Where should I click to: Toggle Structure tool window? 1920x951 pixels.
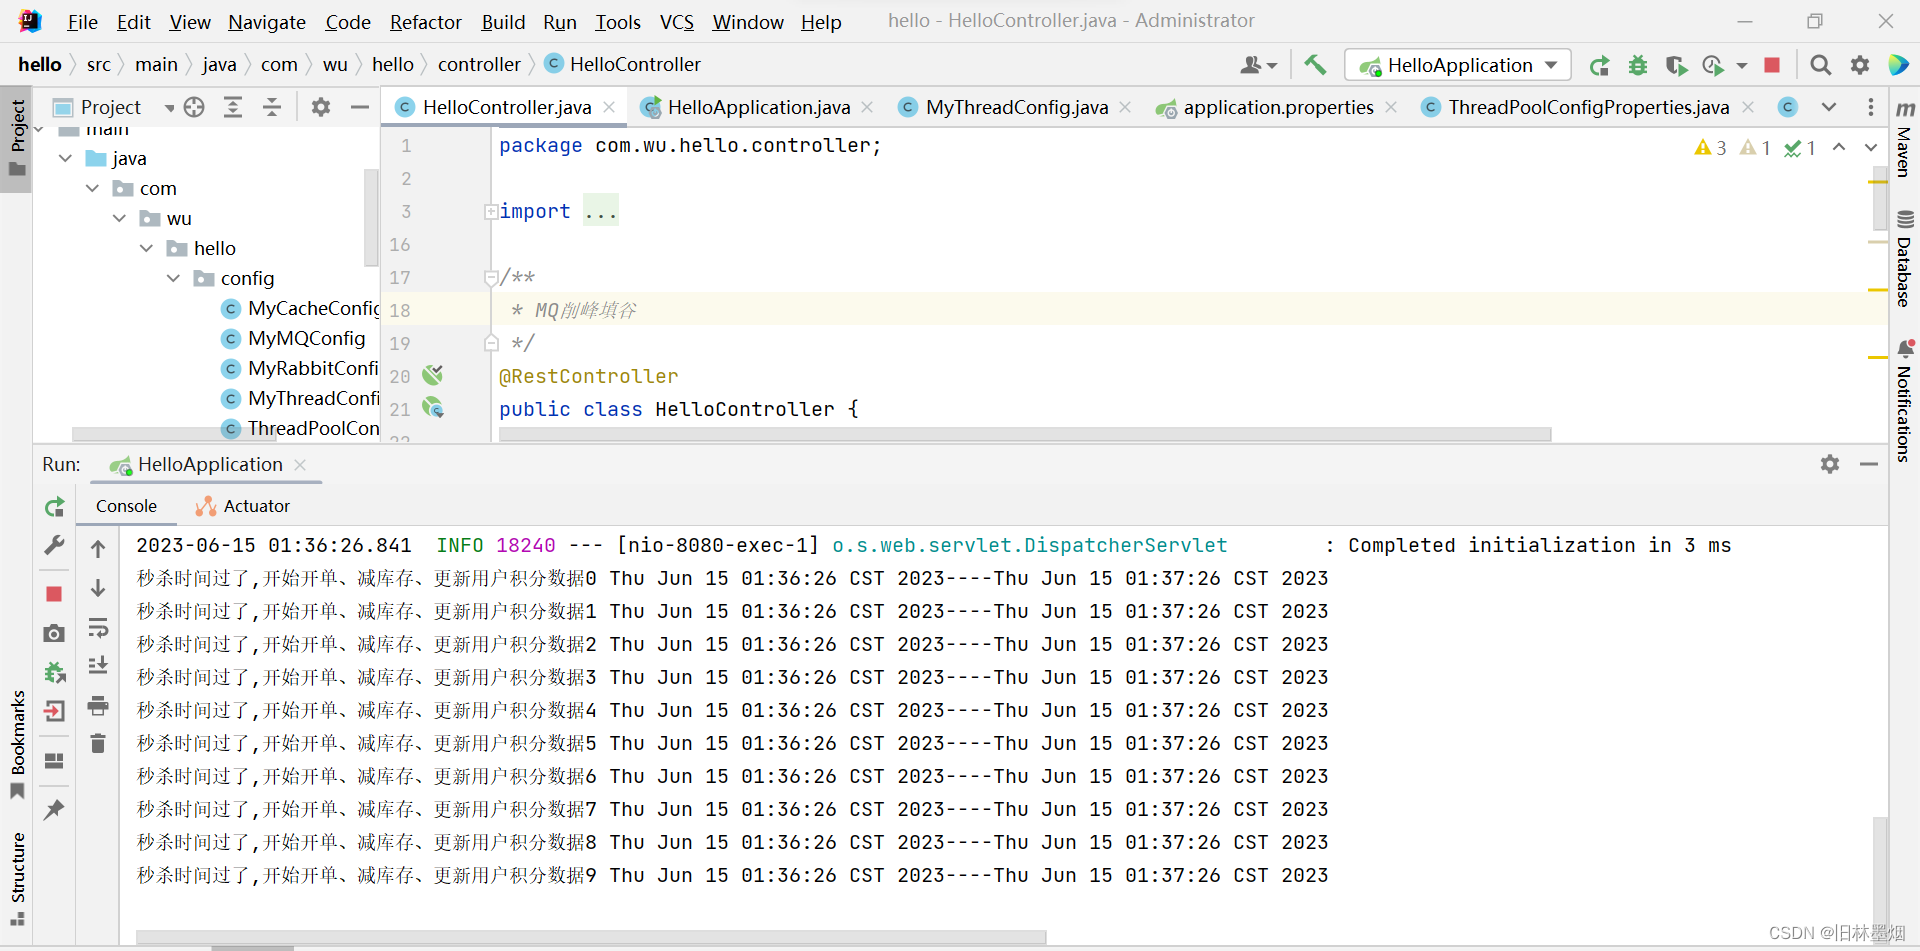[x=17, y=878]
